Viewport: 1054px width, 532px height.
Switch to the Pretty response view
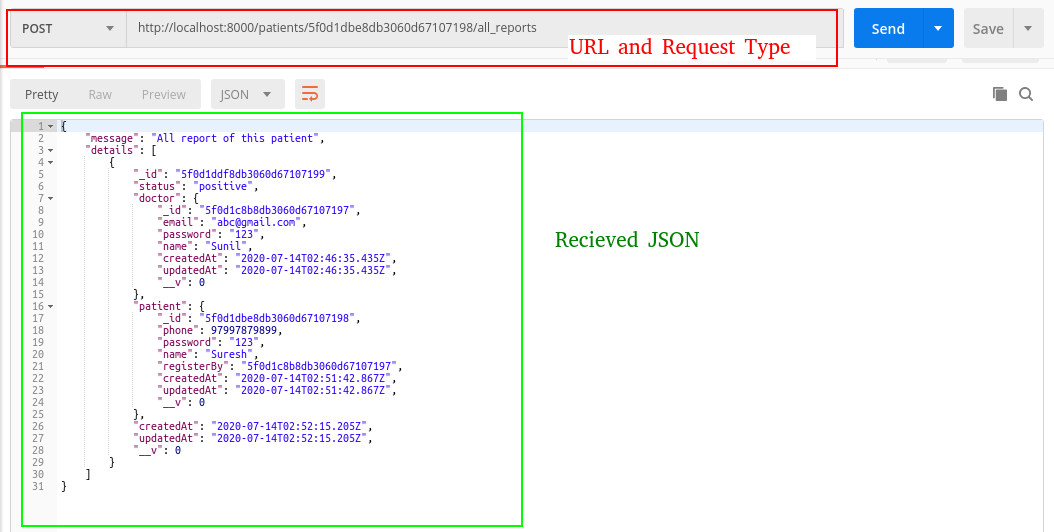[x=42, y=94]
